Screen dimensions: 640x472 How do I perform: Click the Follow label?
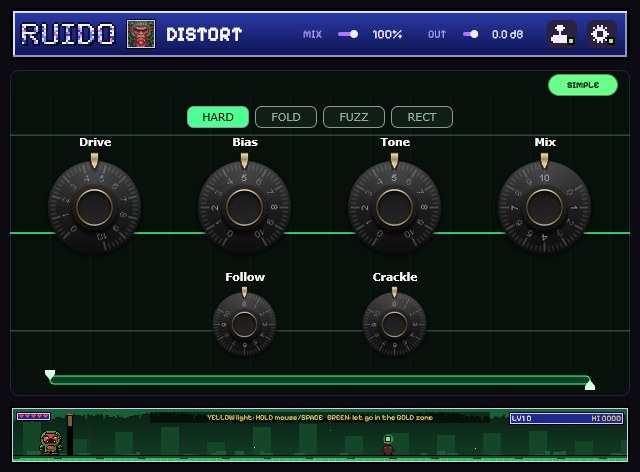pos(245,277)
